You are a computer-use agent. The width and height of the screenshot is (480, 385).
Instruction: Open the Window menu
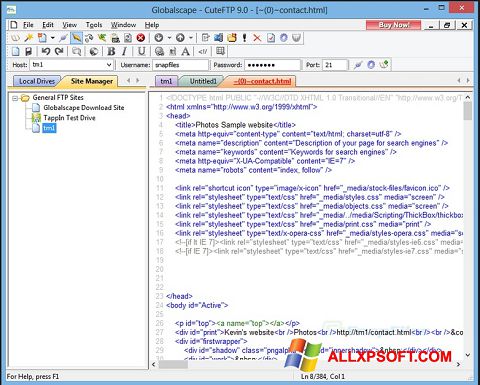click(x=123, y=25)
